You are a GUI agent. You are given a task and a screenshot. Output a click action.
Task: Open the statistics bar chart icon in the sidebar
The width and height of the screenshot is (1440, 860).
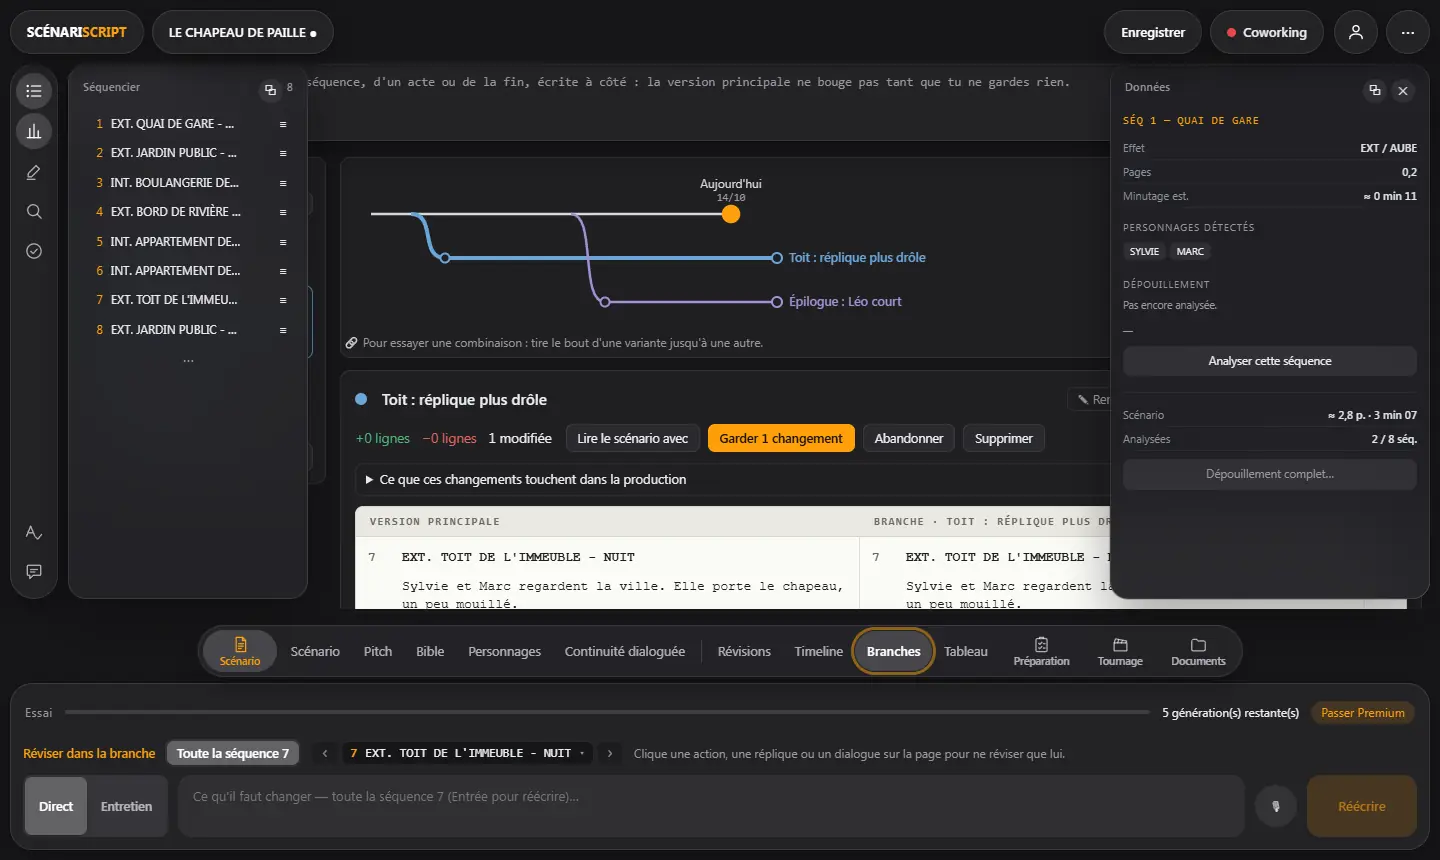tap(34, 131)
